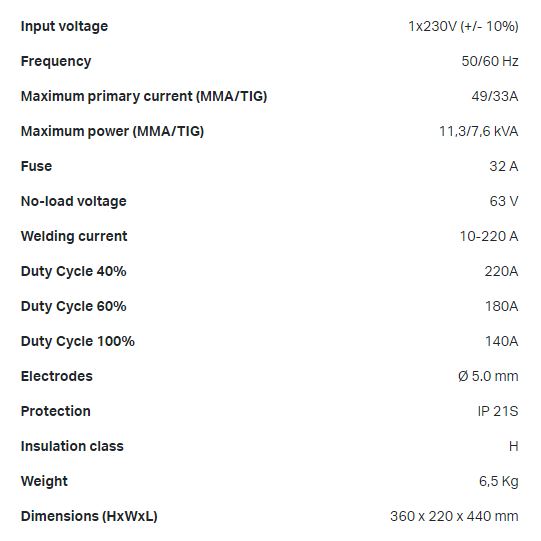Select the 63 V no-load voltage value

(504, 201)
